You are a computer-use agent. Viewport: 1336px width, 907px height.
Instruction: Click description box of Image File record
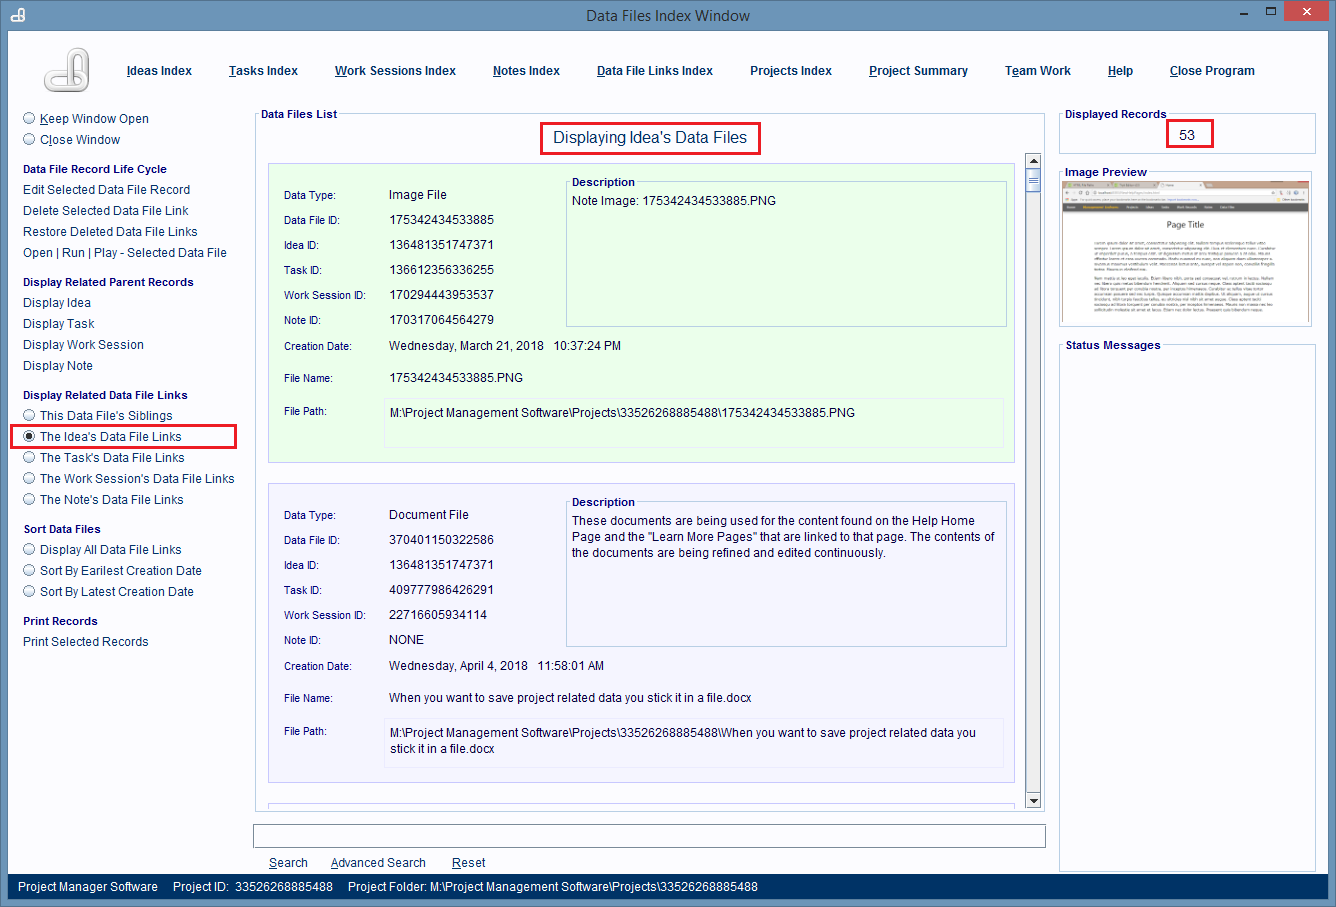(786, 256)
